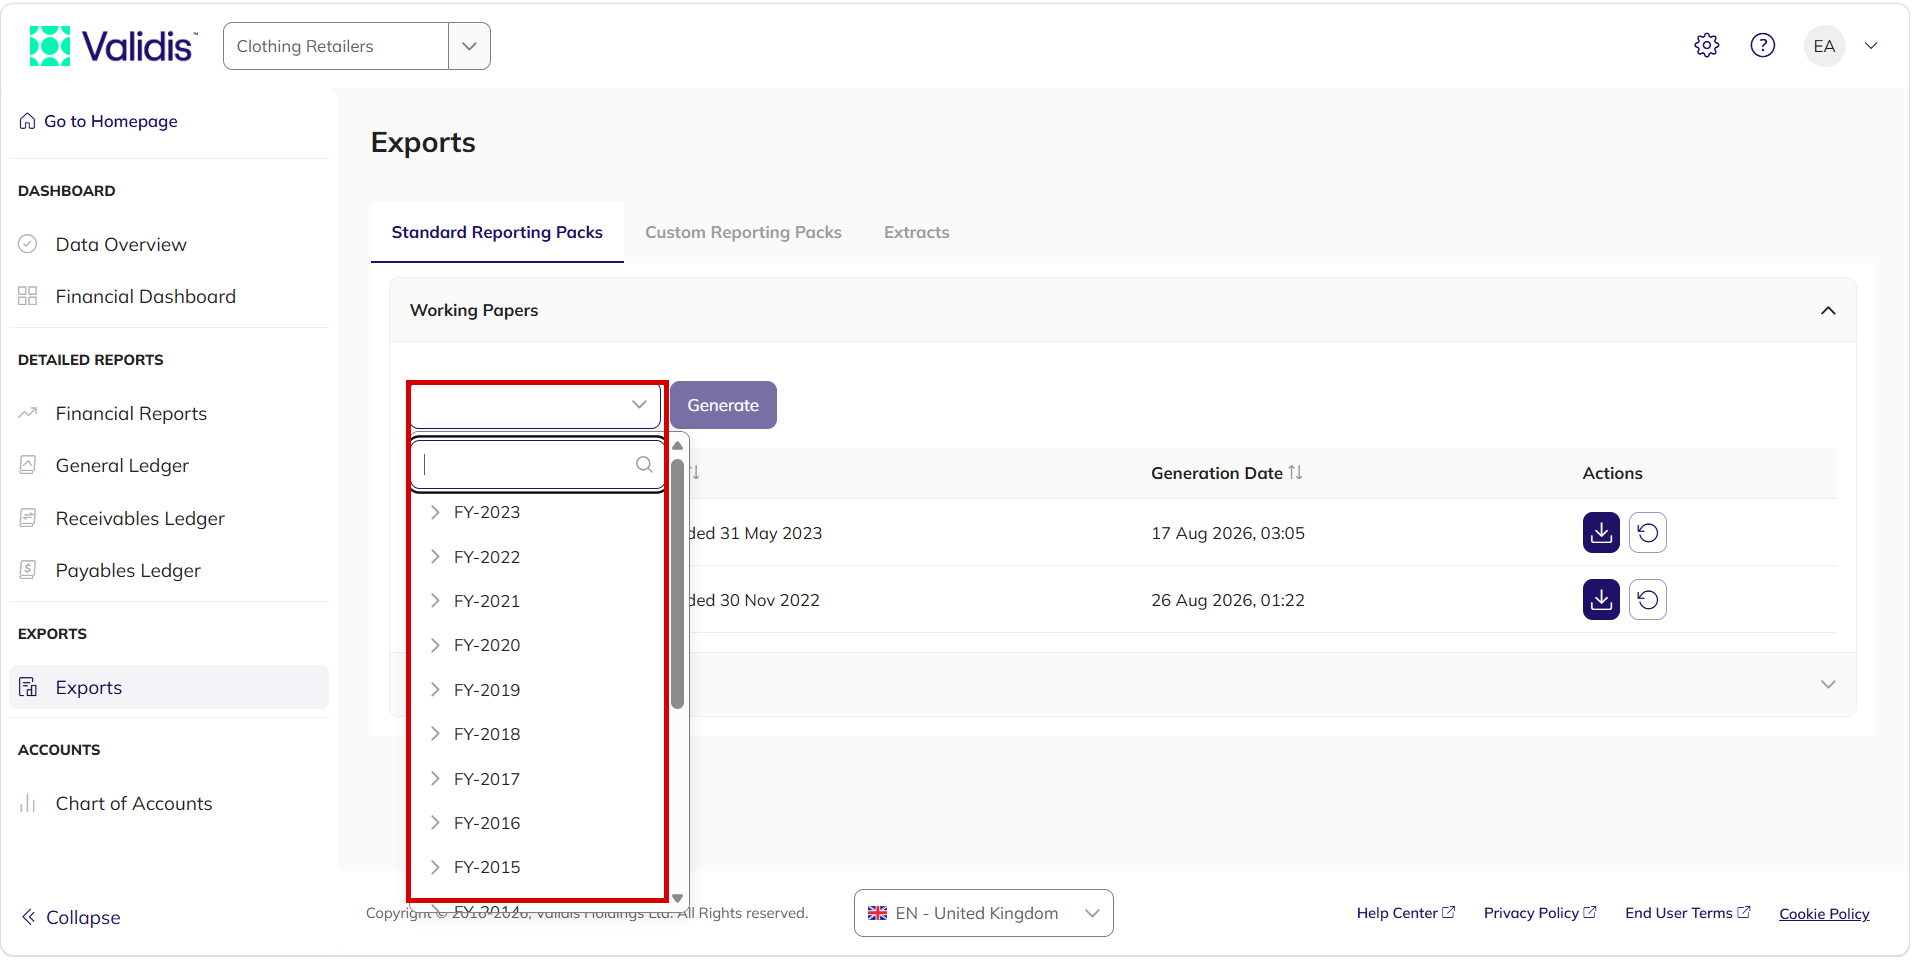Open Data Overview in sidebar
The image size is (1914, 960).
[120, 245]
